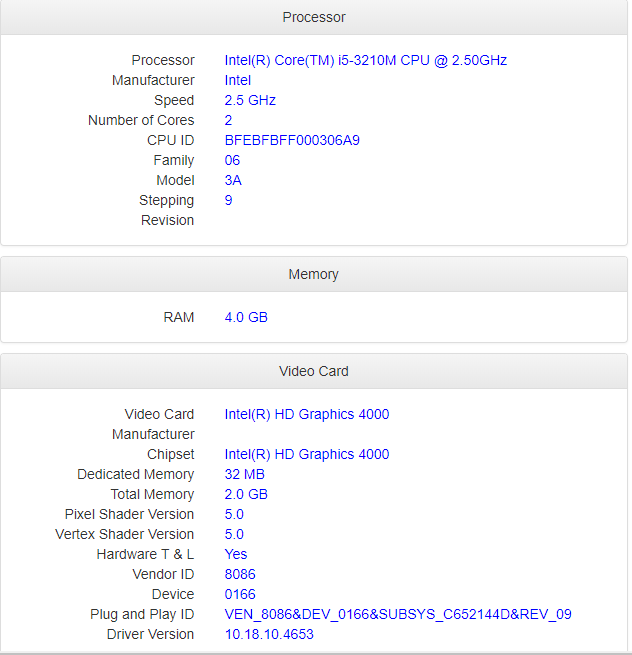Click the Hardware T & L value 'Yes'

236,554
